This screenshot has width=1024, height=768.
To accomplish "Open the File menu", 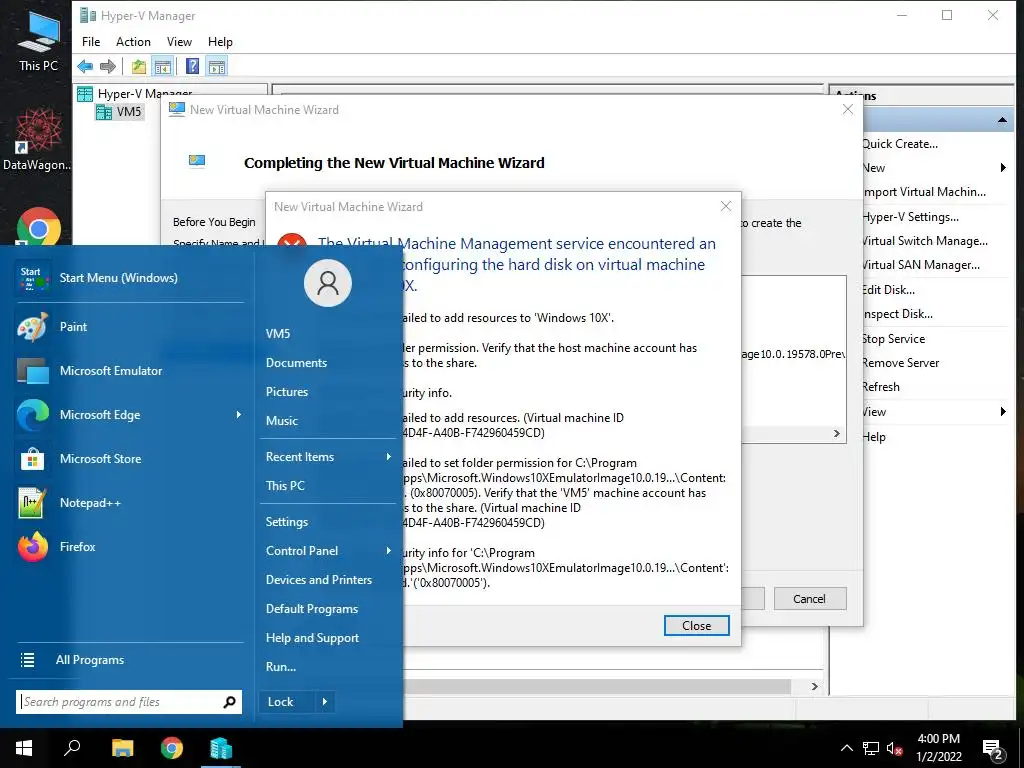I will [x=91, y=42].
